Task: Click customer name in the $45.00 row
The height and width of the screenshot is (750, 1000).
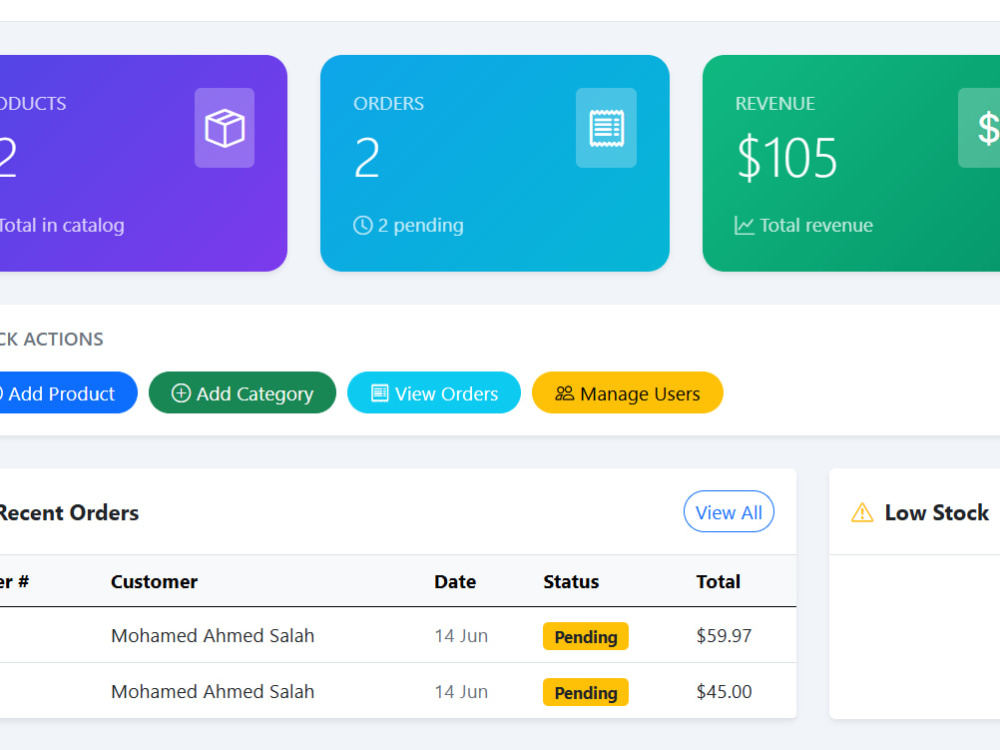Action: click(x=212, y=692)
